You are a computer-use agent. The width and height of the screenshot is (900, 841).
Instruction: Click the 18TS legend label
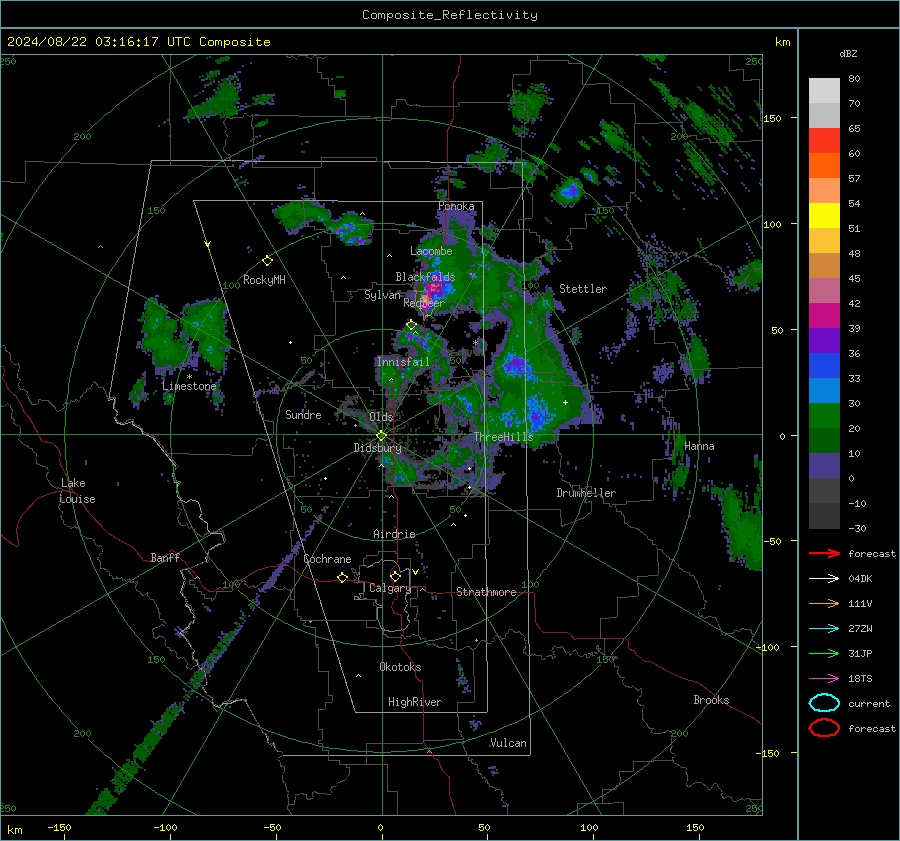[x=860, y=679]
